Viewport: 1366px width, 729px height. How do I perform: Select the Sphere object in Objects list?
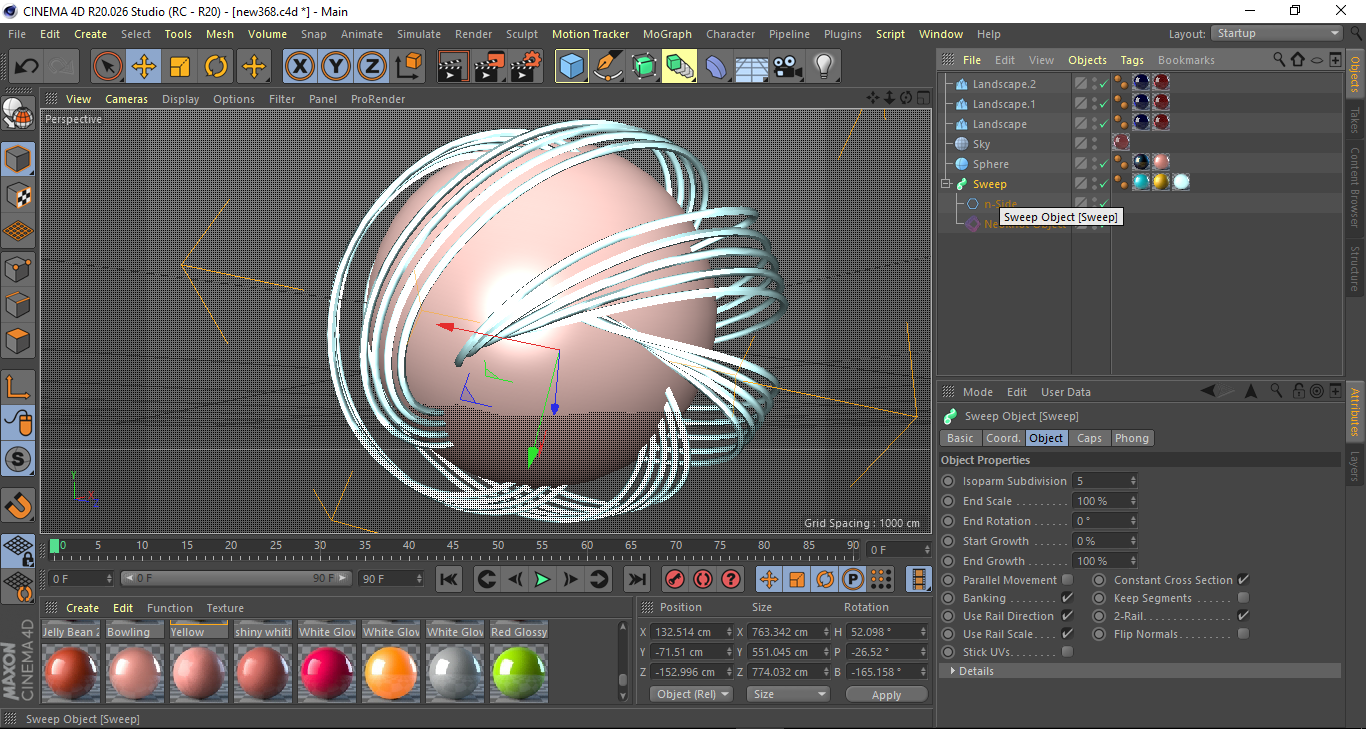click(x=990, y=164)
